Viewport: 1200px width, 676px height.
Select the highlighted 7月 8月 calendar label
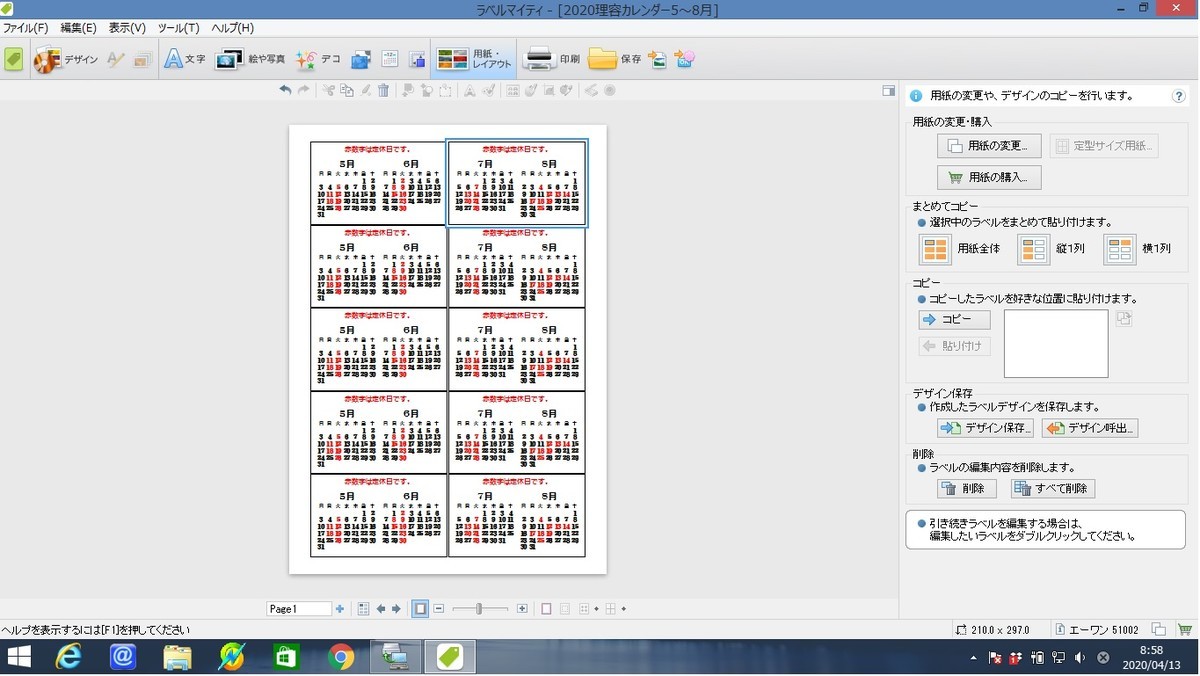(516, 183)
